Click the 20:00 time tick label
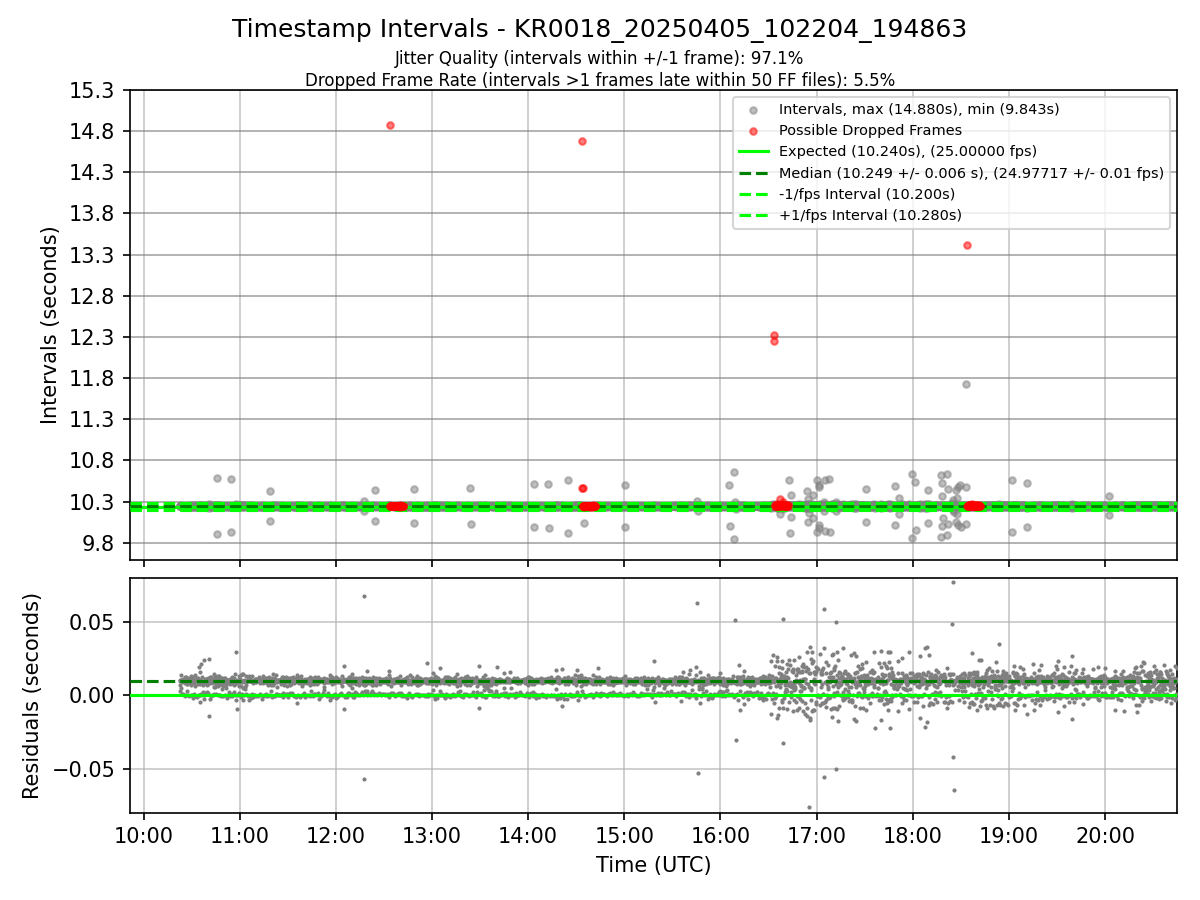Image resolution: width=1200 pixels, height=900 pixels. point(1104,837)
